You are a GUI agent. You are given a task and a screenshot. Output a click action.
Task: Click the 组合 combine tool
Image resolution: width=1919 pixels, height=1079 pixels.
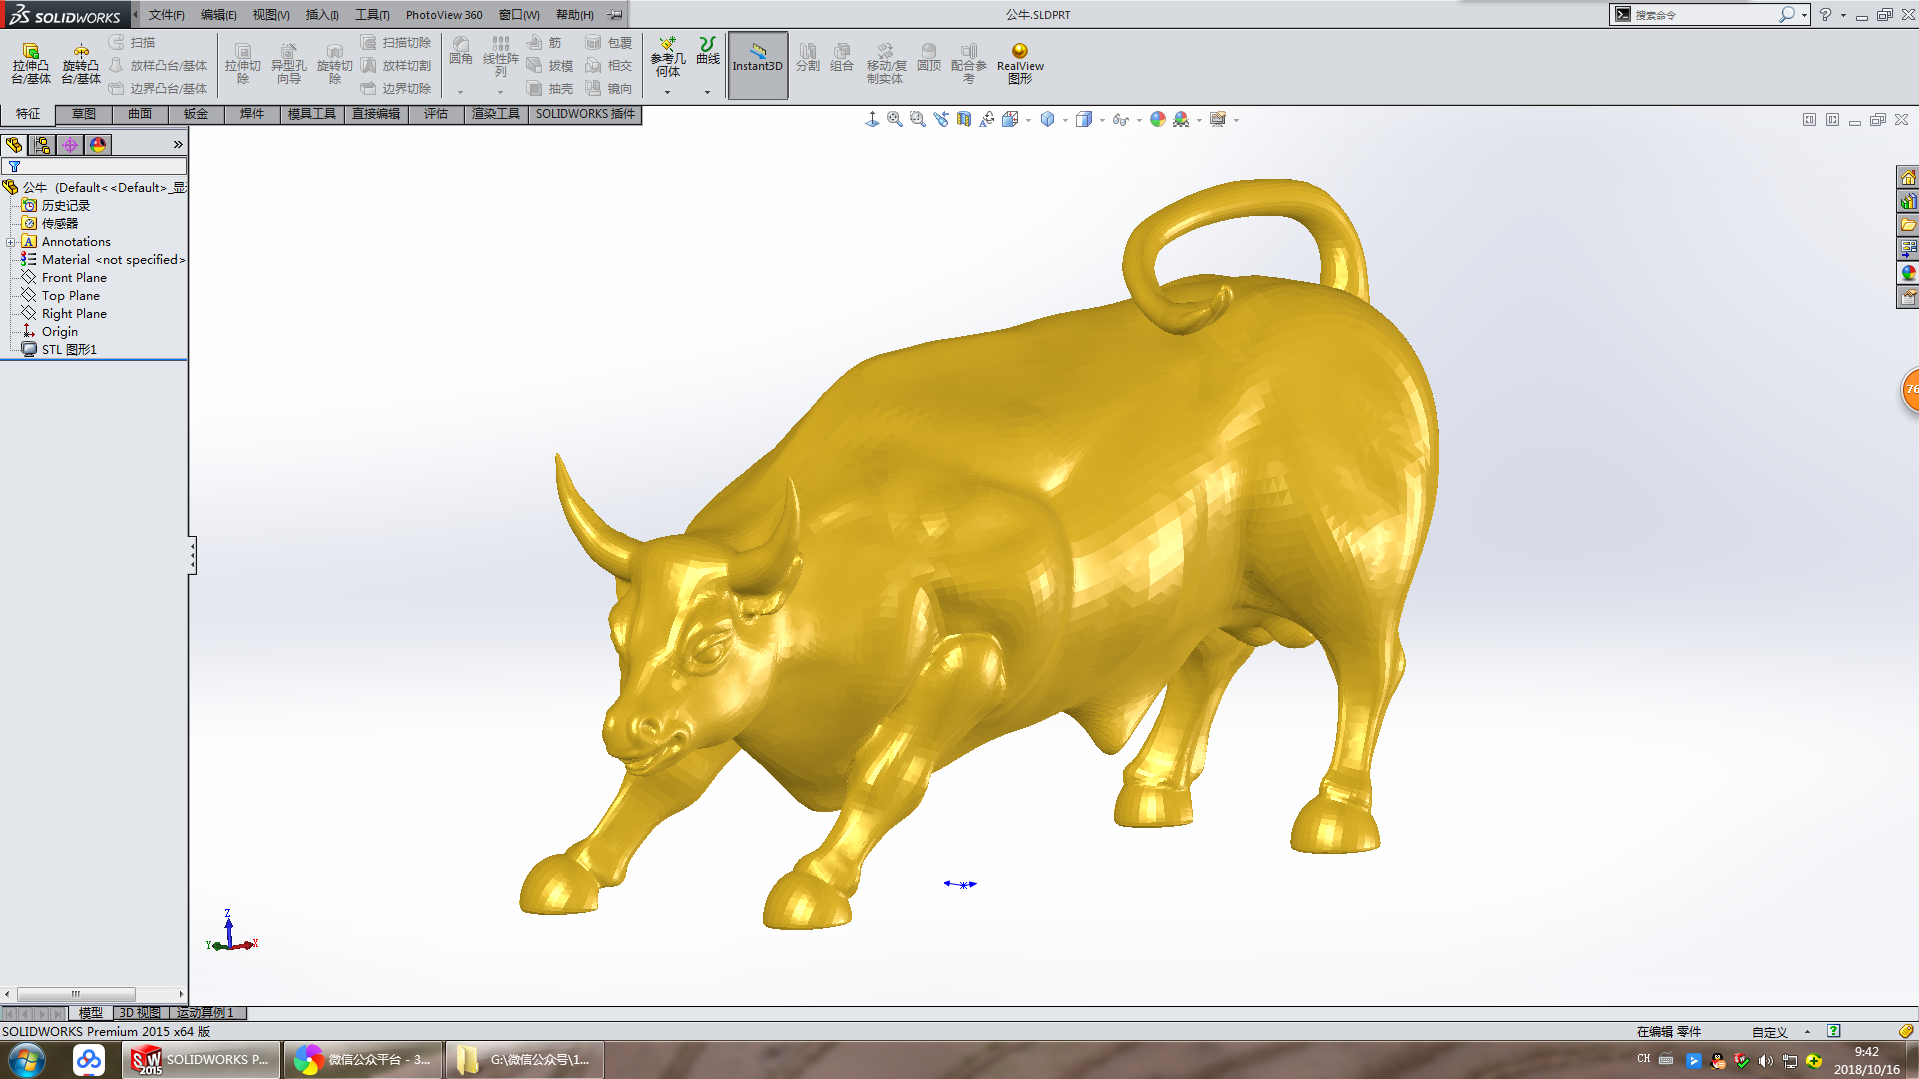(842, 57)
